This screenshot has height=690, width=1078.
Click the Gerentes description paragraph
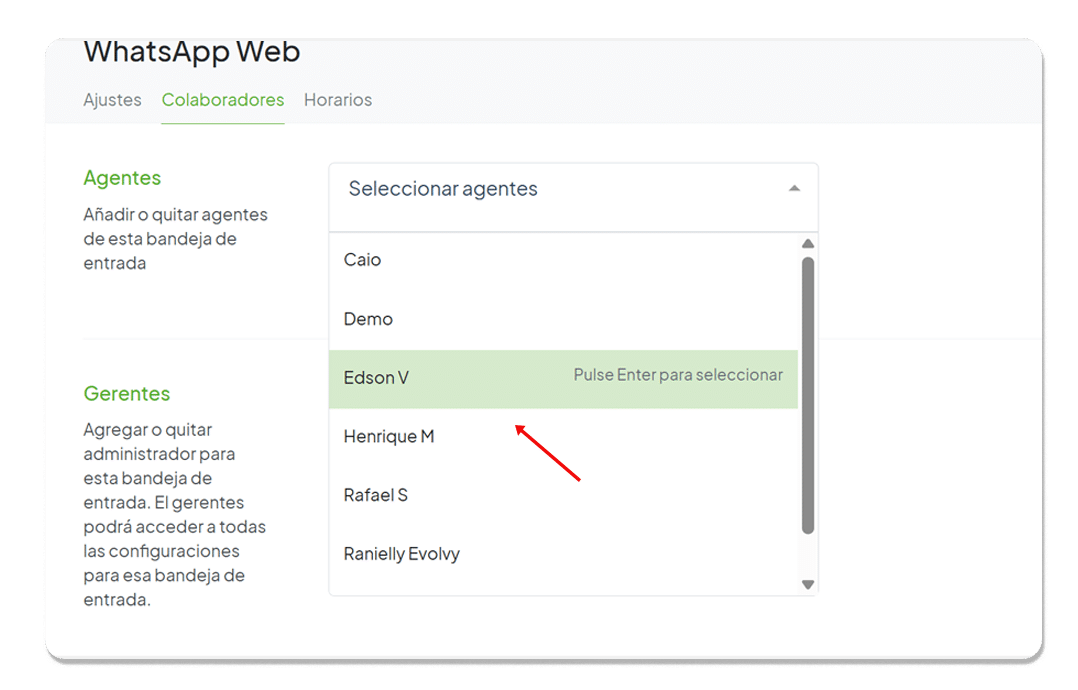click(175, 515)
